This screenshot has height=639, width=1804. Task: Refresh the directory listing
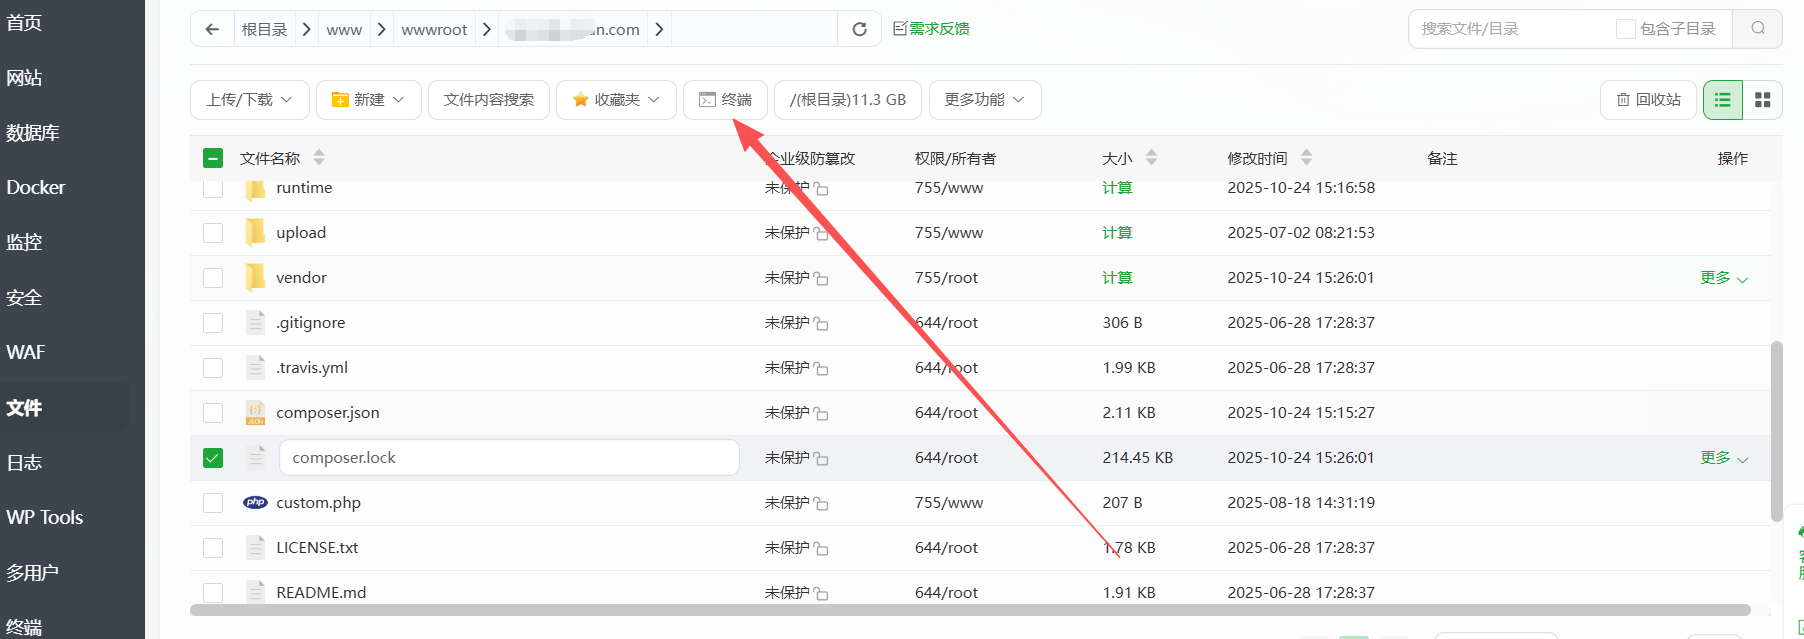pyautogui.click(x=859, y=29)
